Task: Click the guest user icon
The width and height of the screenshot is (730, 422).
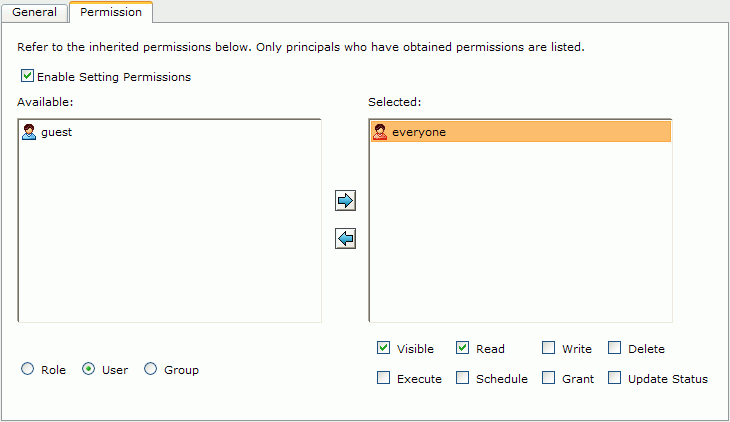Action: [x=29, y=132]
